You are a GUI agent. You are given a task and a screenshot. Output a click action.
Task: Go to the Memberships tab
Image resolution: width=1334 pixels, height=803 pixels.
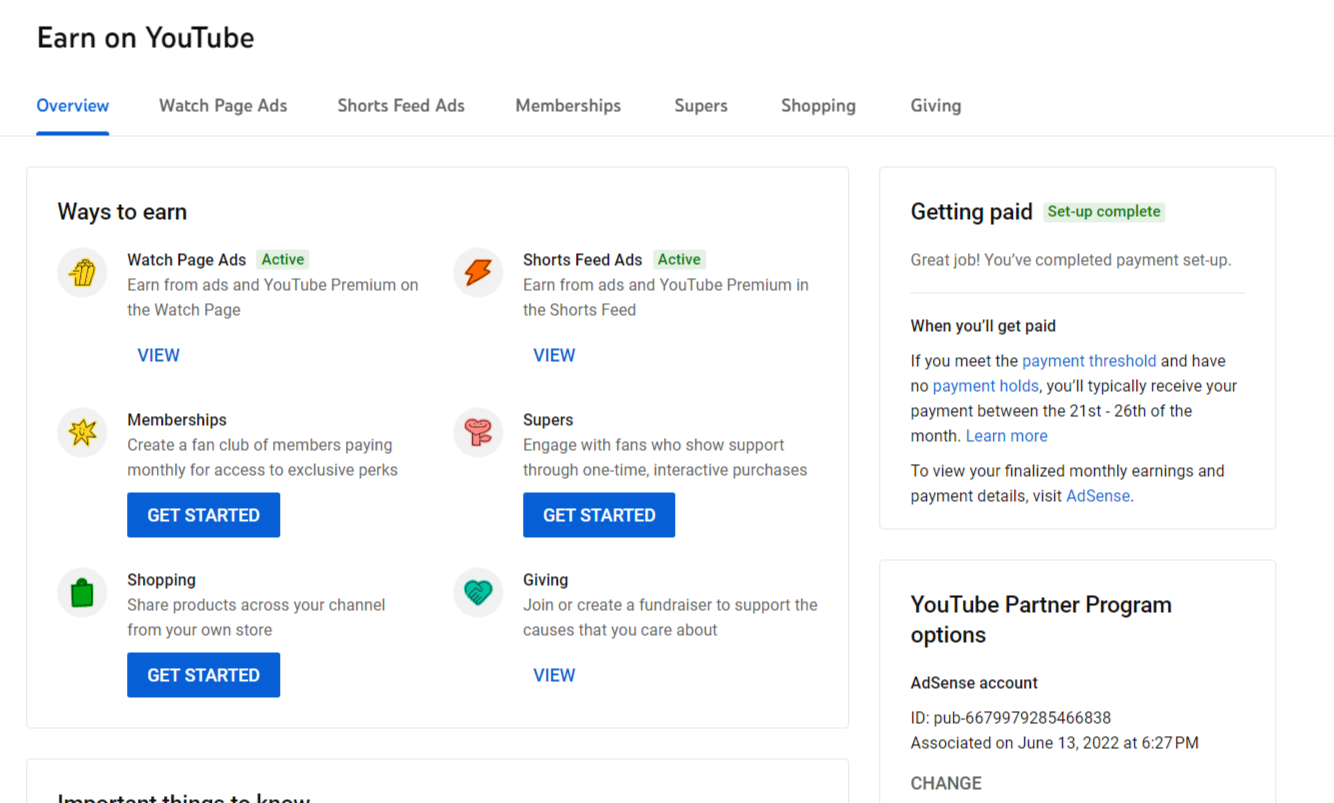coord(568,106)
